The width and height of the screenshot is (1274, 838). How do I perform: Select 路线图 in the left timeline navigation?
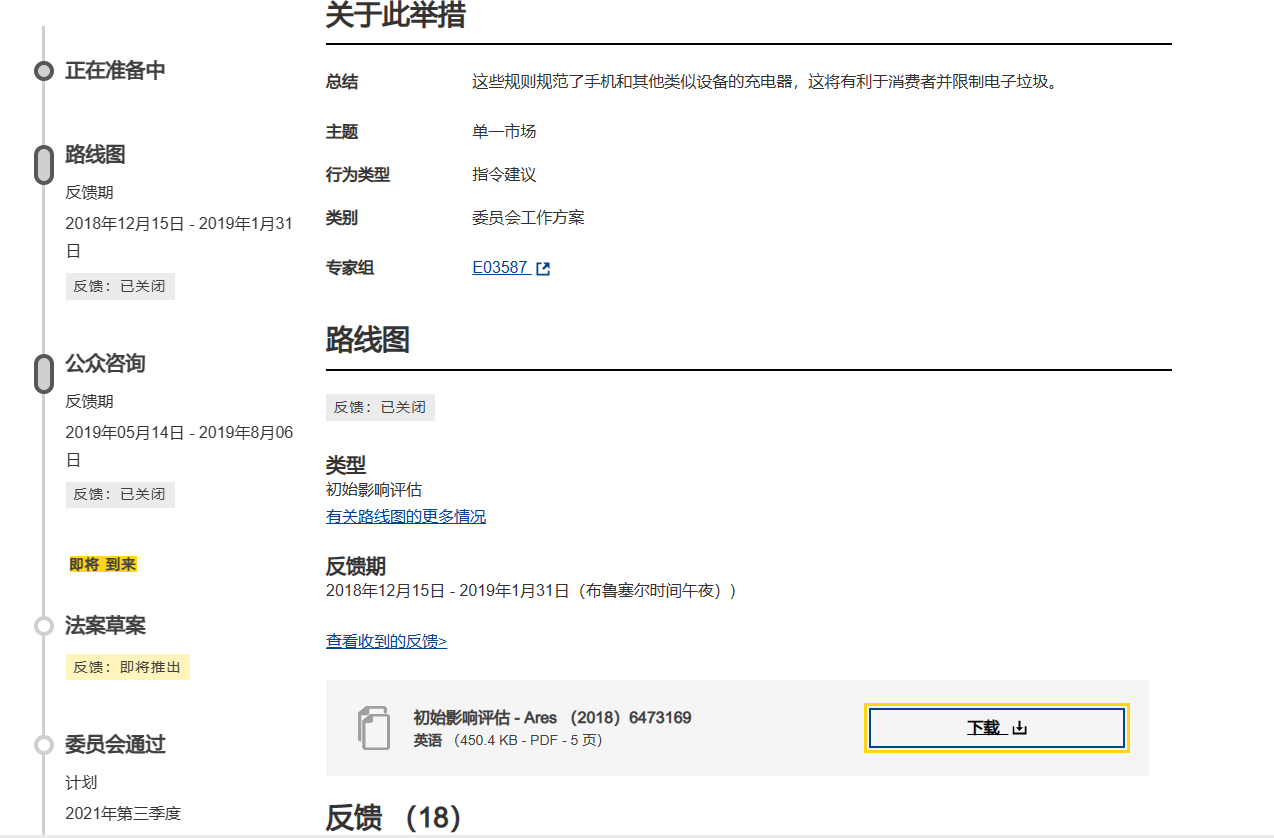[x=95, y=155]
